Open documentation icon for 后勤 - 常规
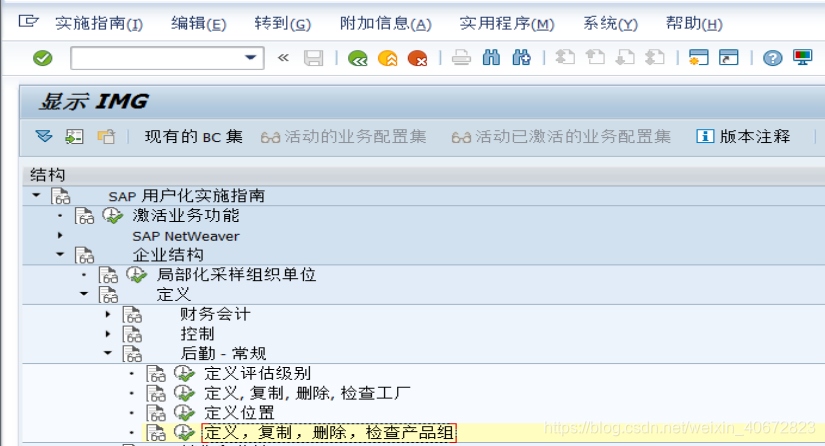The width and height of the screenshot is (825, 446). pos(132,353)
